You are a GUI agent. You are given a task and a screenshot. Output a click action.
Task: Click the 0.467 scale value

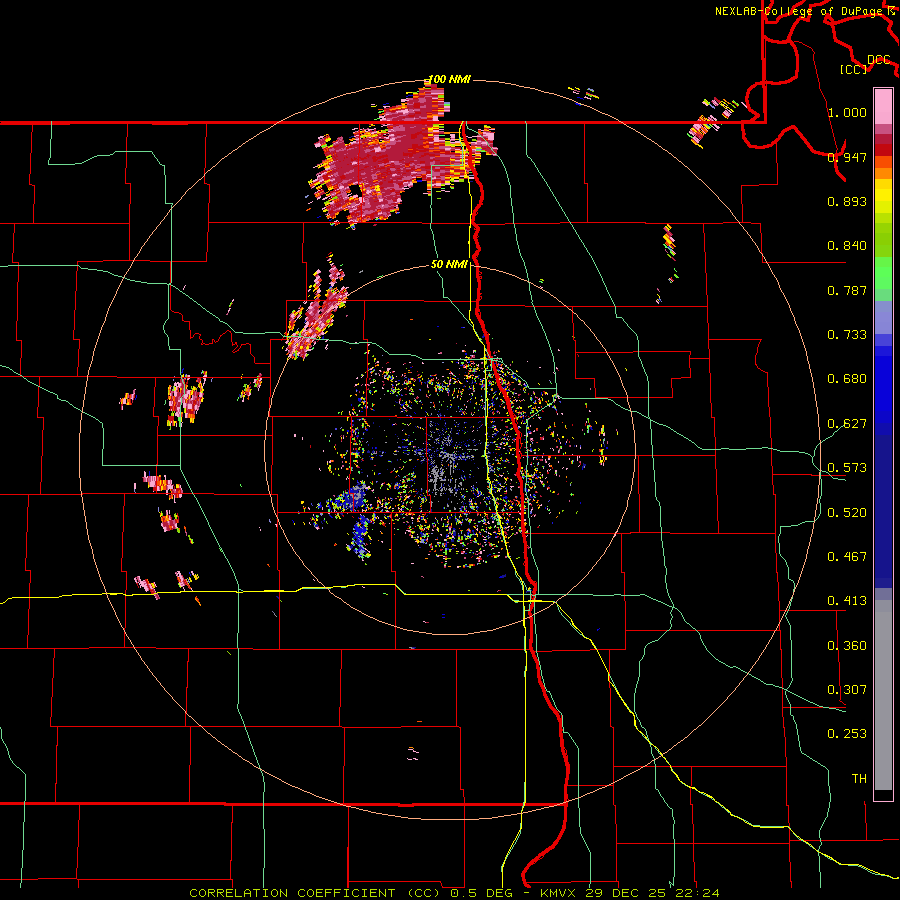(847, 557)
